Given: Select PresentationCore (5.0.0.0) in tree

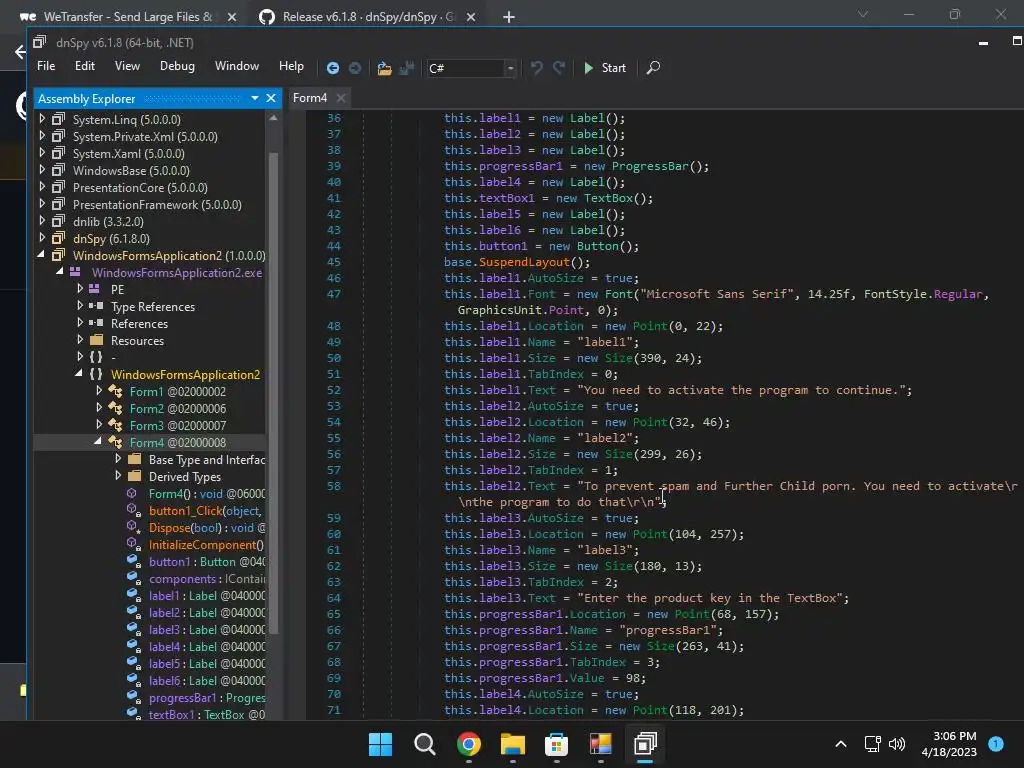Looking at the screenshot, I should click(140, 187).
